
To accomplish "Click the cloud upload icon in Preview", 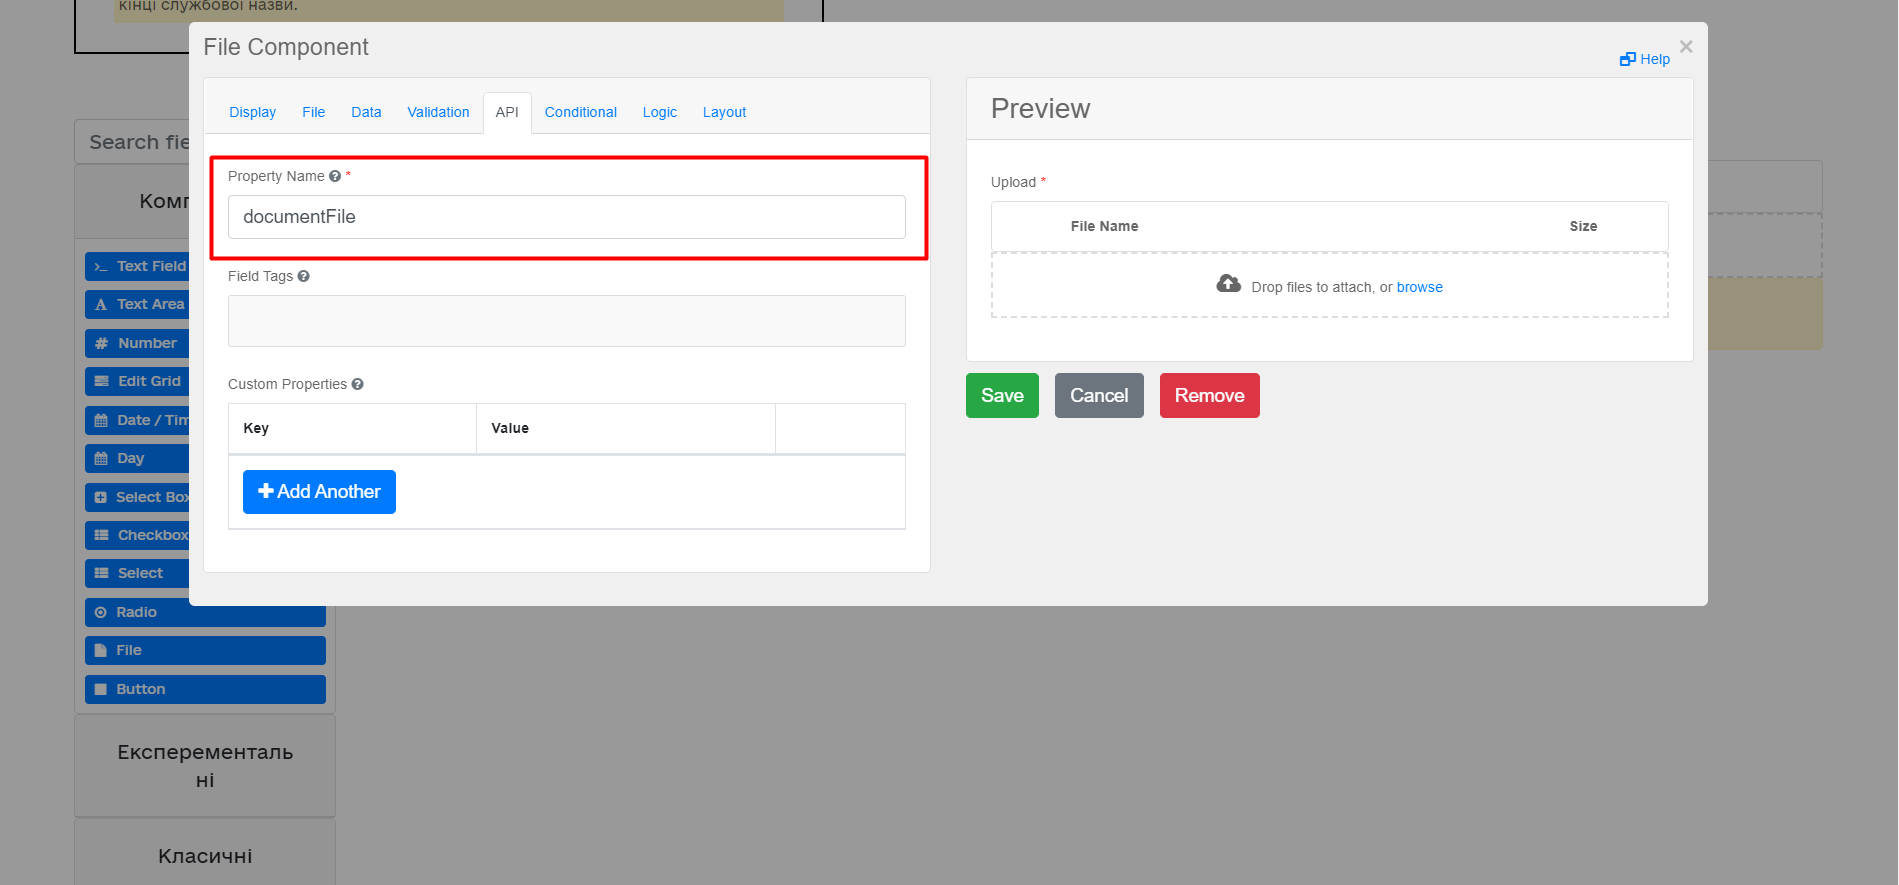I will coord(1228,284).
